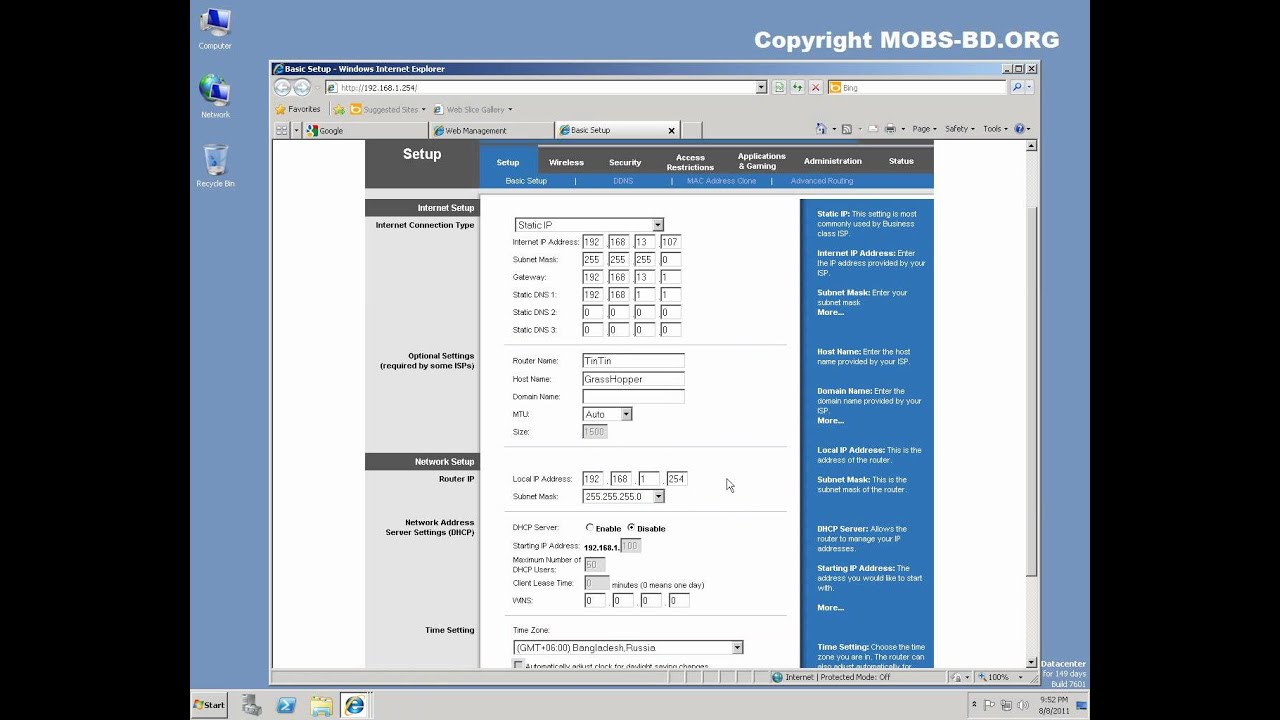
Task: Open the MTU Auto dropdown
Action: point(607,414)
